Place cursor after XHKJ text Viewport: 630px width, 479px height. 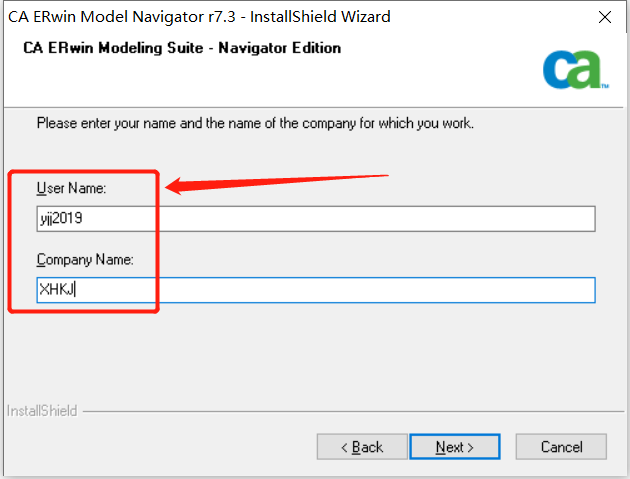coord(75,289)
